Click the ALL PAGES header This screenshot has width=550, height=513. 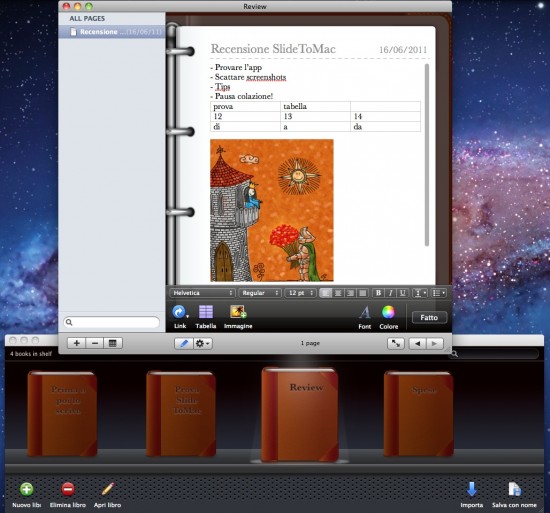pos(87,18)
